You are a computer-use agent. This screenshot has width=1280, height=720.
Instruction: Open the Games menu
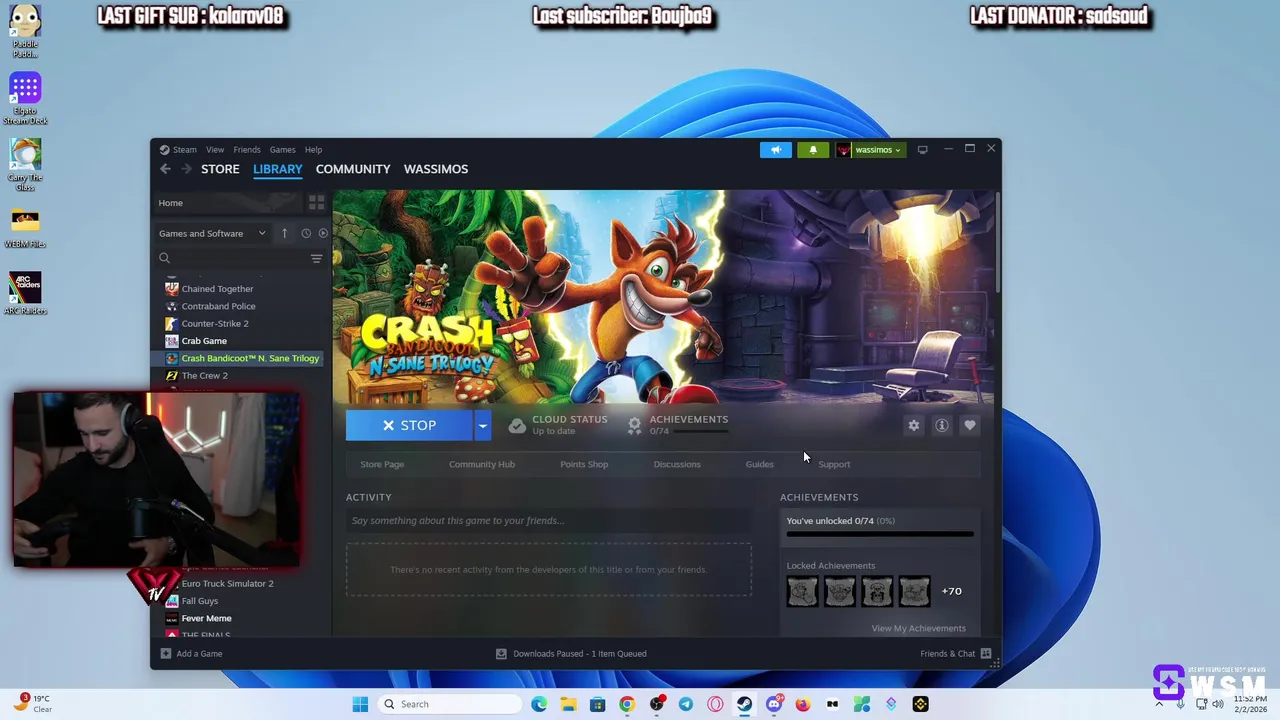pos(282,150)
